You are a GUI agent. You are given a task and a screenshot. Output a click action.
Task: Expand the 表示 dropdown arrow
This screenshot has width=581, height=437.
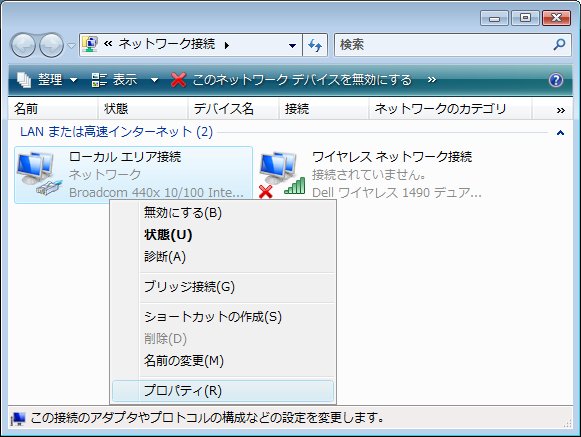[154, 80]
